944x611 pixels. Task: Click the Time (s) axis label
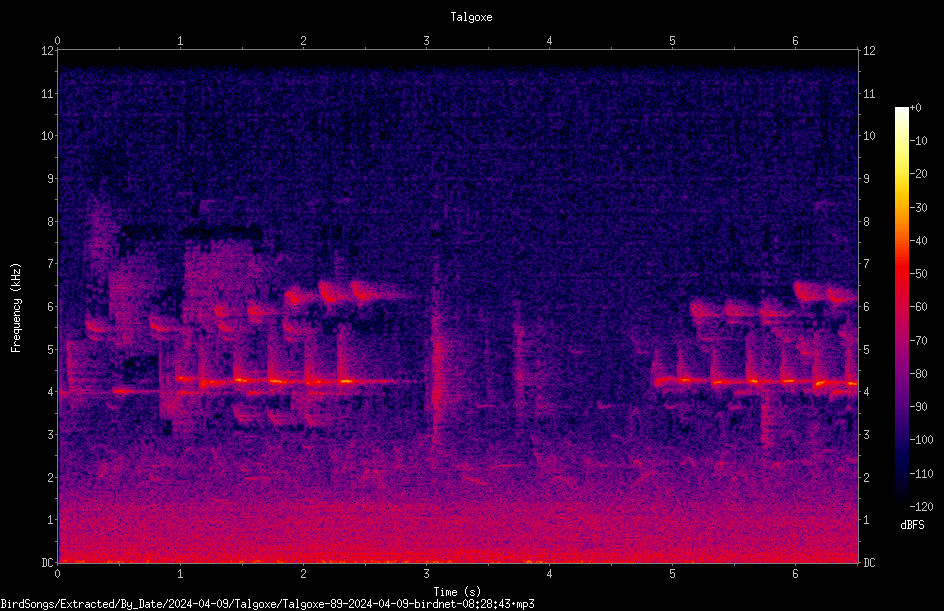point(457,592)
